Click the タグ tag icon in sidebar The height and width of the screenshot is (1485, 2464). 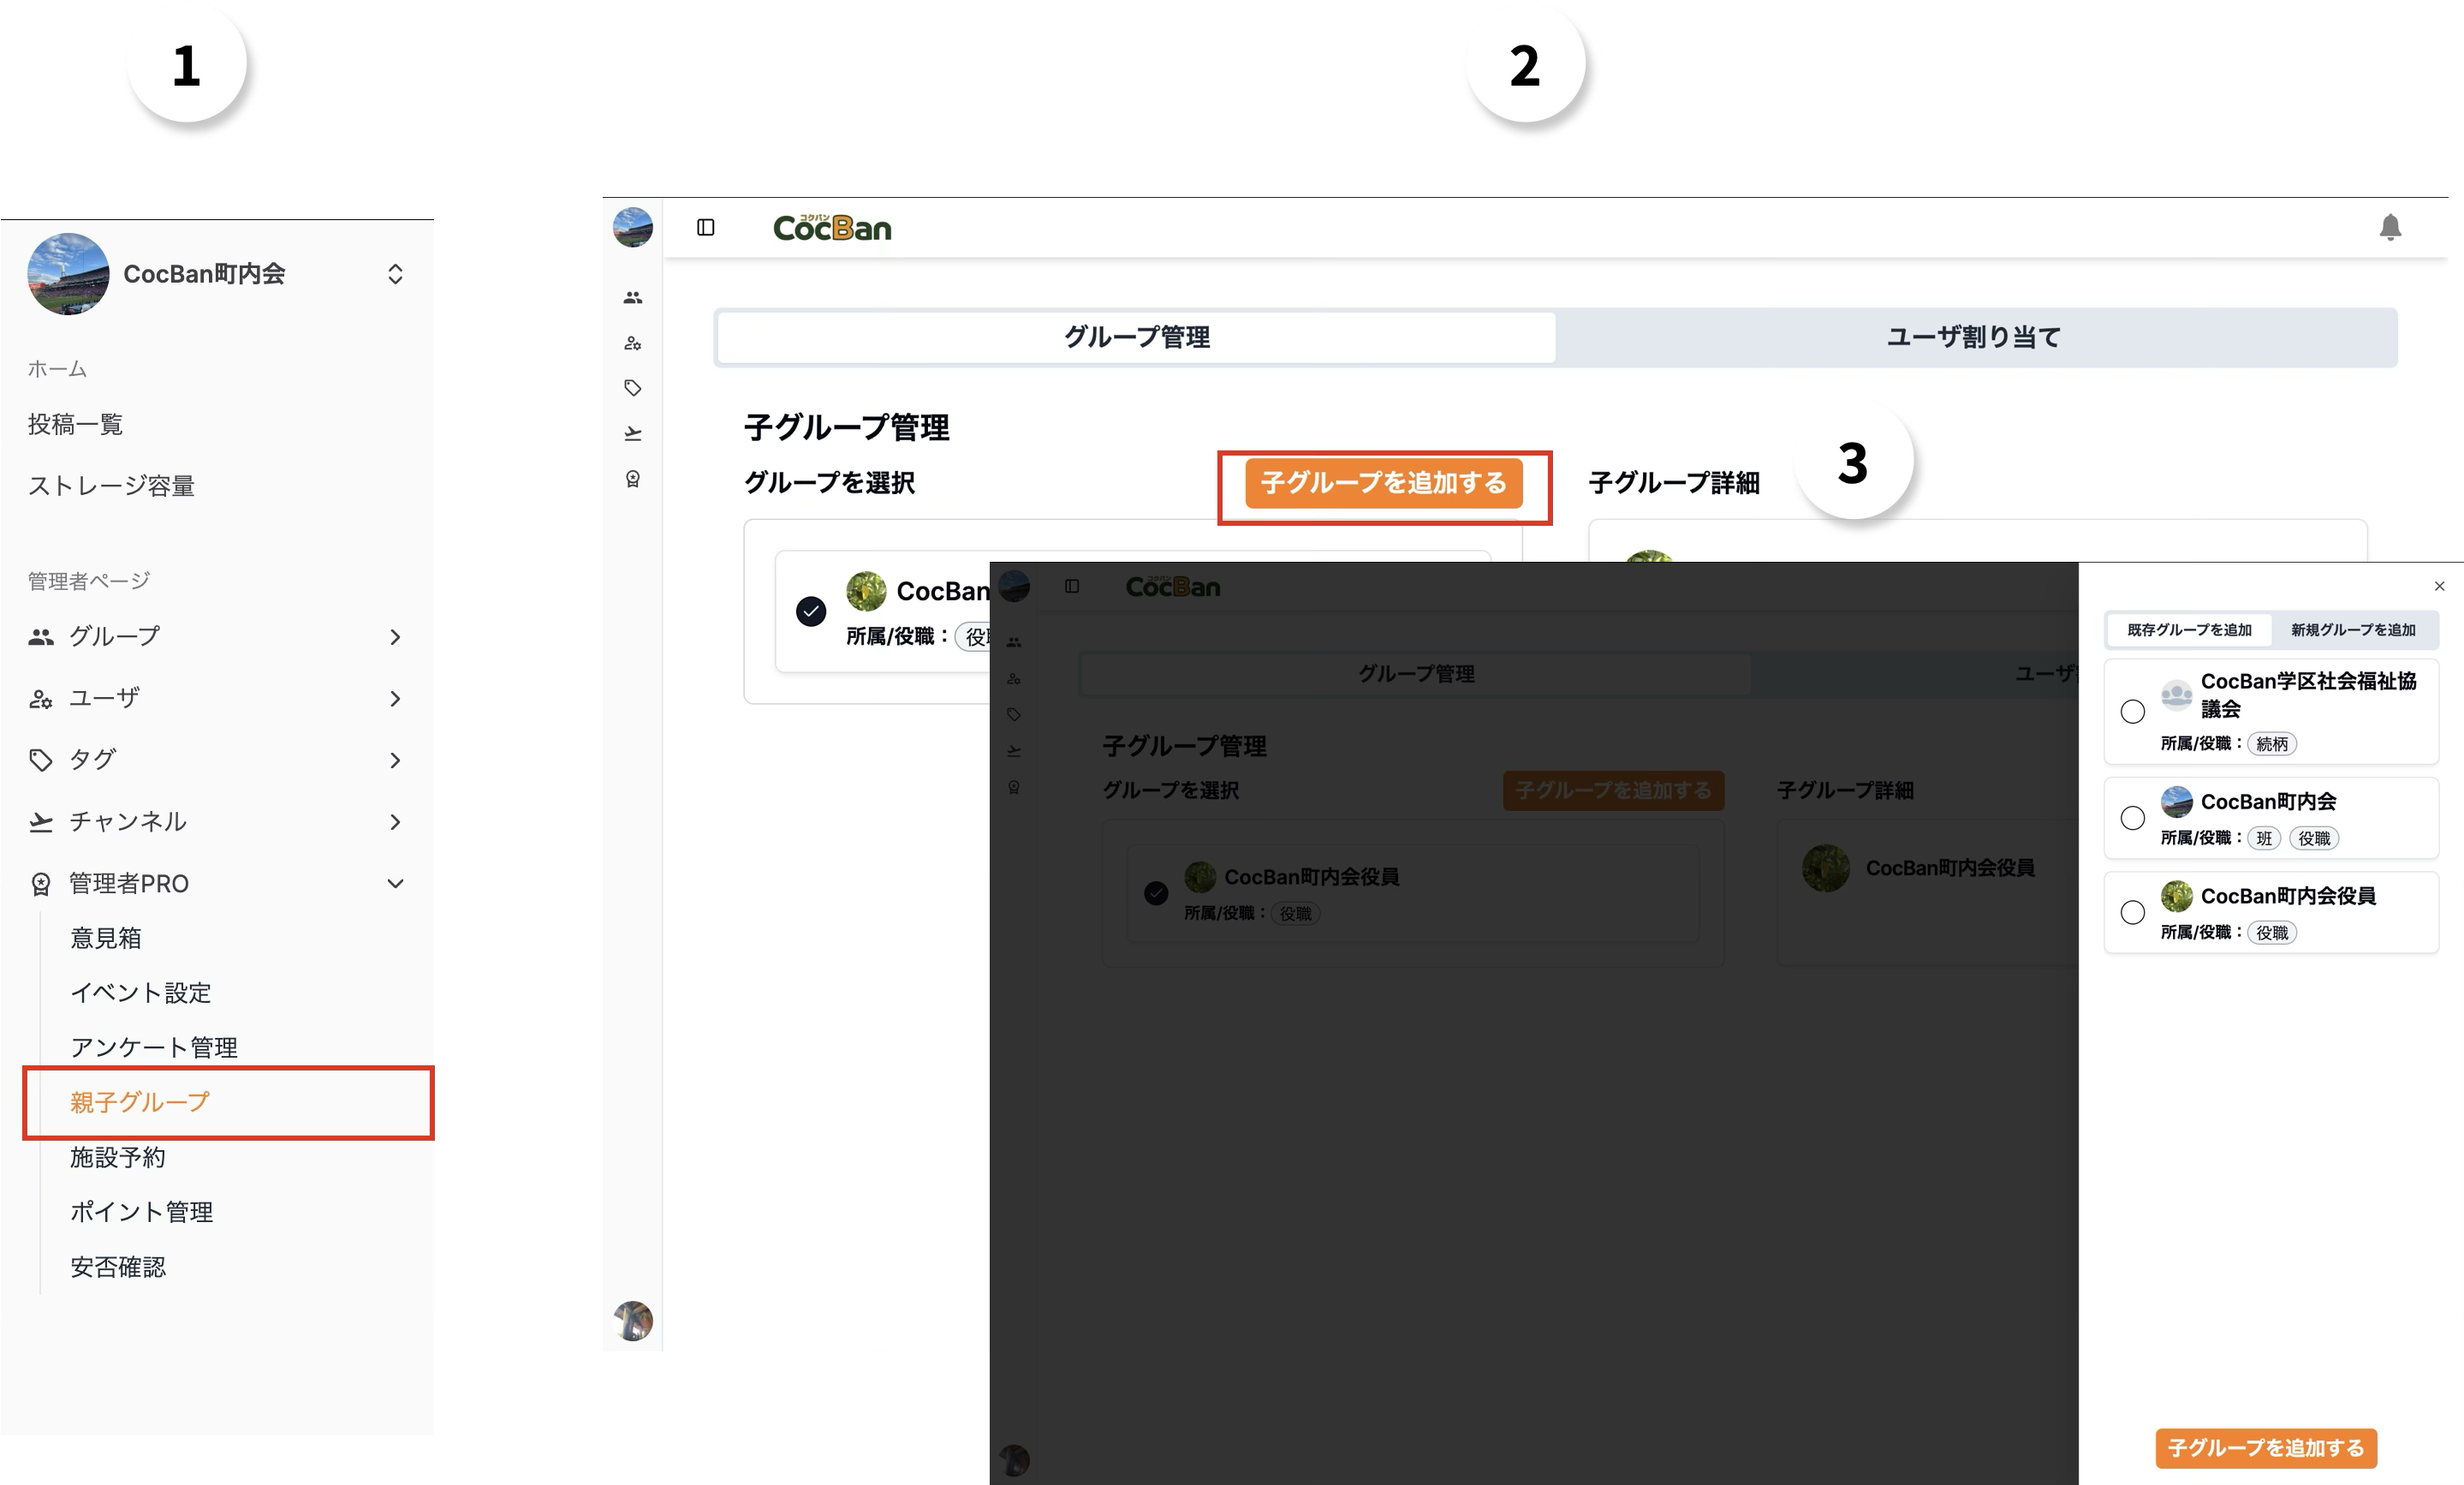click(x=41, y=760)
